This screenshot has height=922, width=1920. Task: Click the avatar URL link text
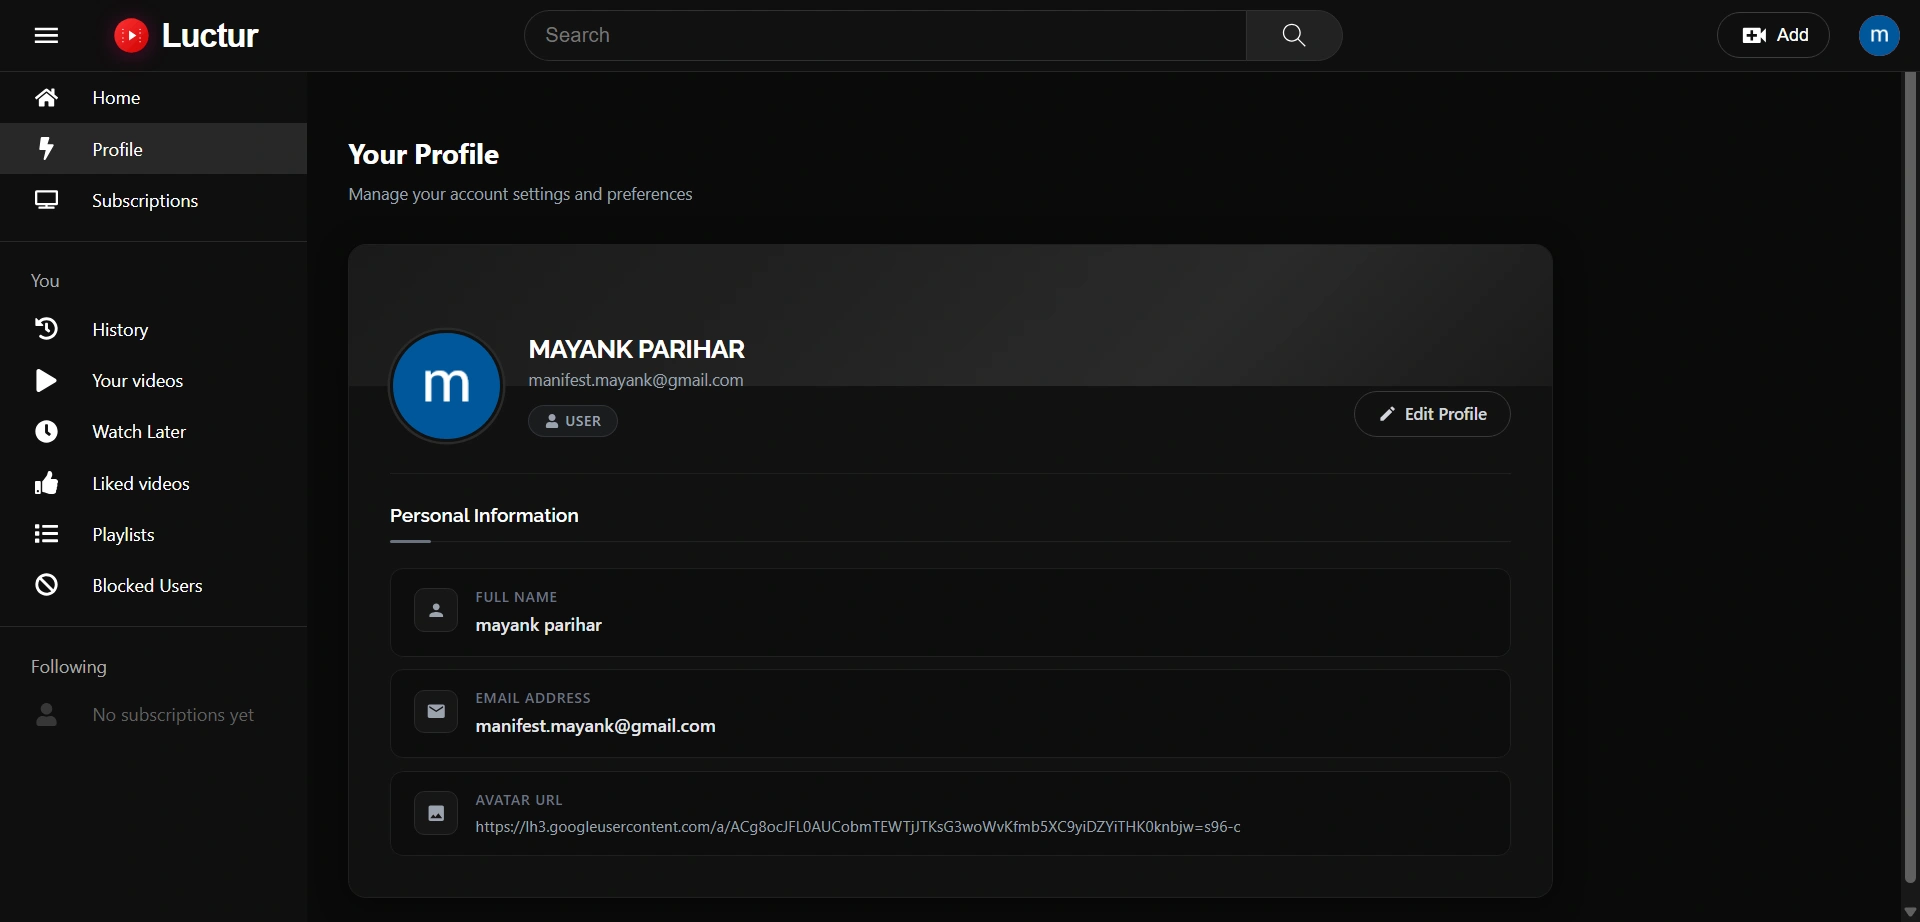coord(857,827)
